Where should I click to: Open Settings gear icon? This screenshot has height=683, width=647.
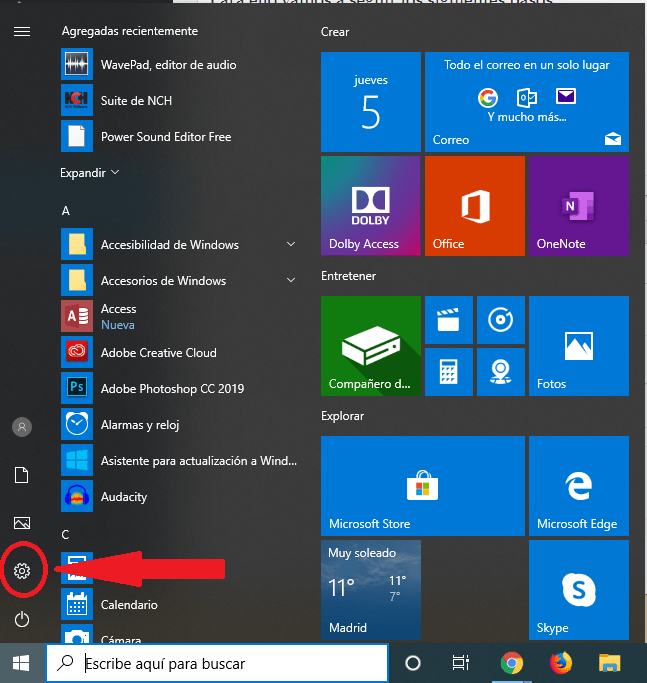22,571
